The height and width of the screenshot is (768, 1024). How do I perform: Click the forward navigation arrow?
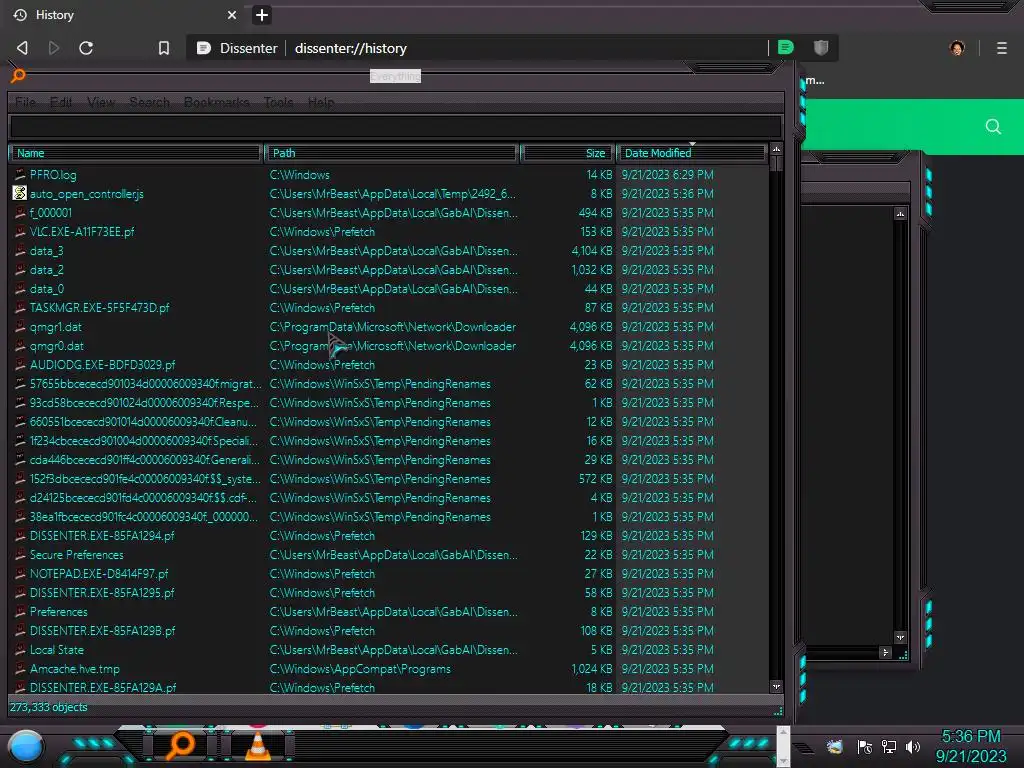[54, 48]
